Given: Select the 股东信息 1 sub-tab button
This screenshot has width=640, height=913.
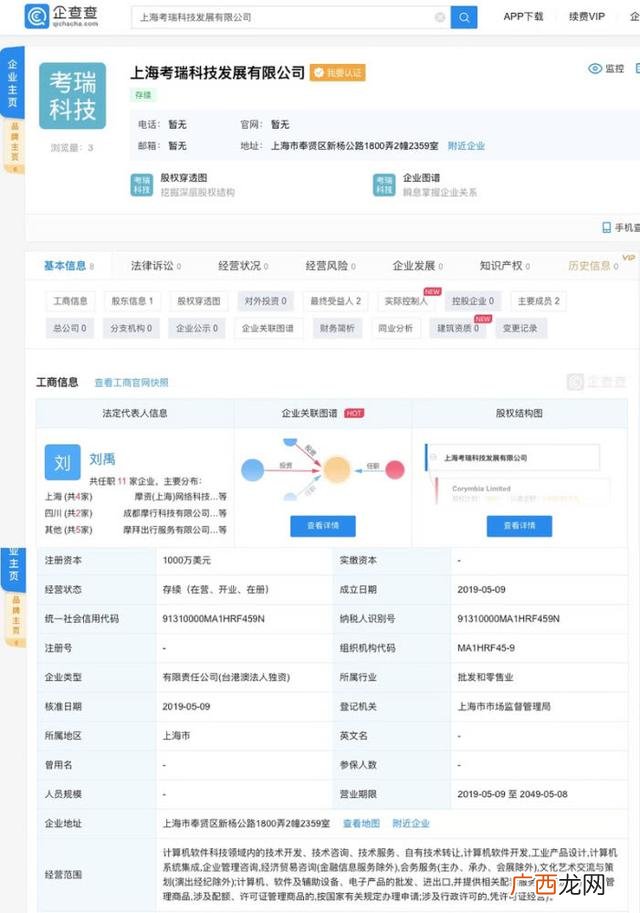Looking at the screenshot, I should 132,300.
